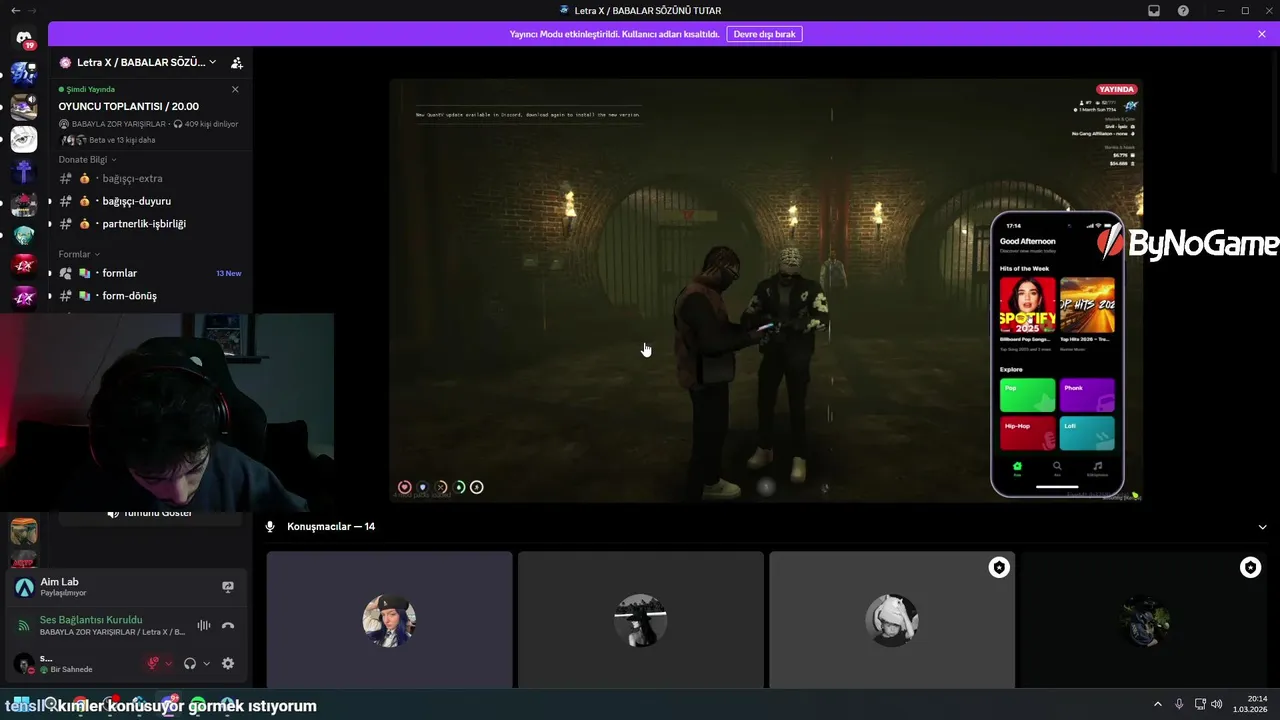Screen dimensions: 1280x720
Task: Select the first speaker tile with beret avatar
Action: (x=389, y=620)
